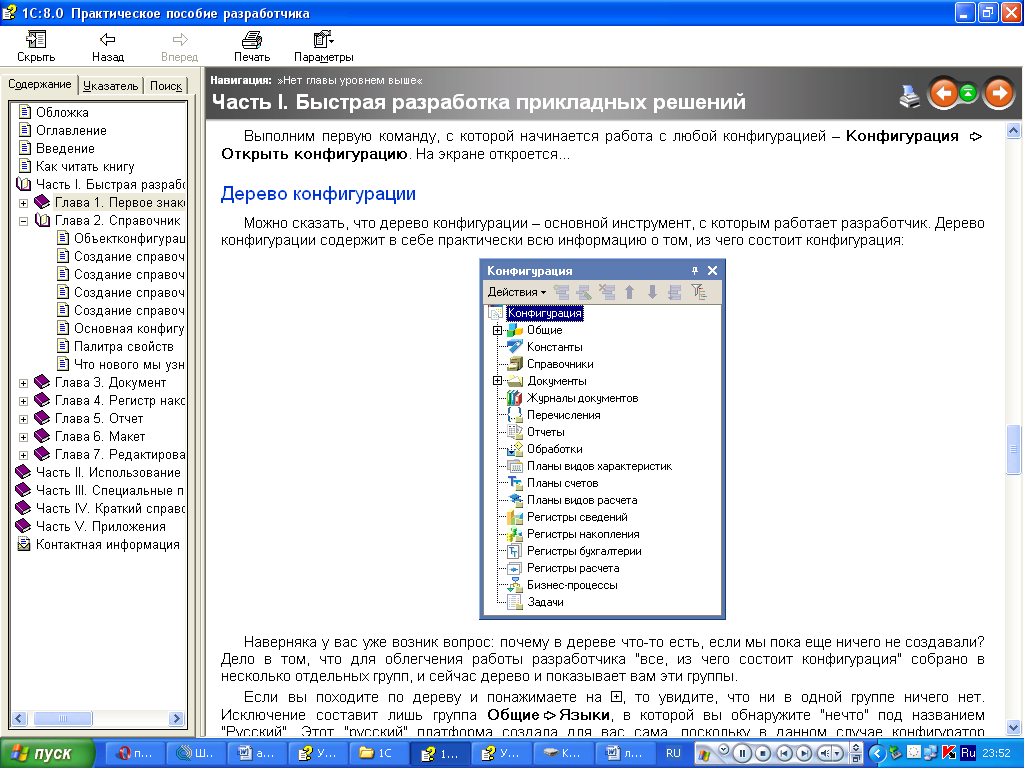Open the Как читать книгу entry
The height and width of the screenshot is (768, 1024).
click(x=85, y=167)
